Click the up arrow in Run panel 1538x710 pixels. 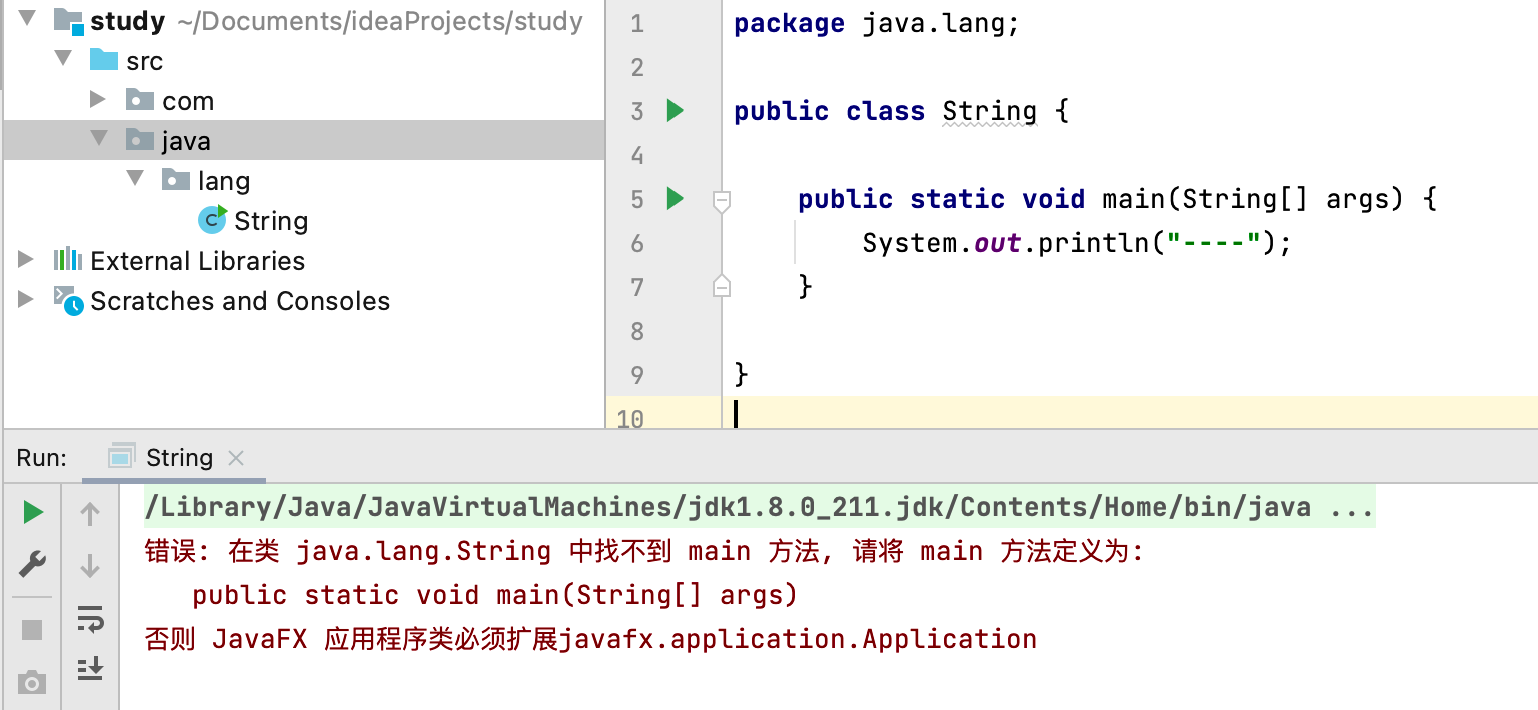[90, 515]
